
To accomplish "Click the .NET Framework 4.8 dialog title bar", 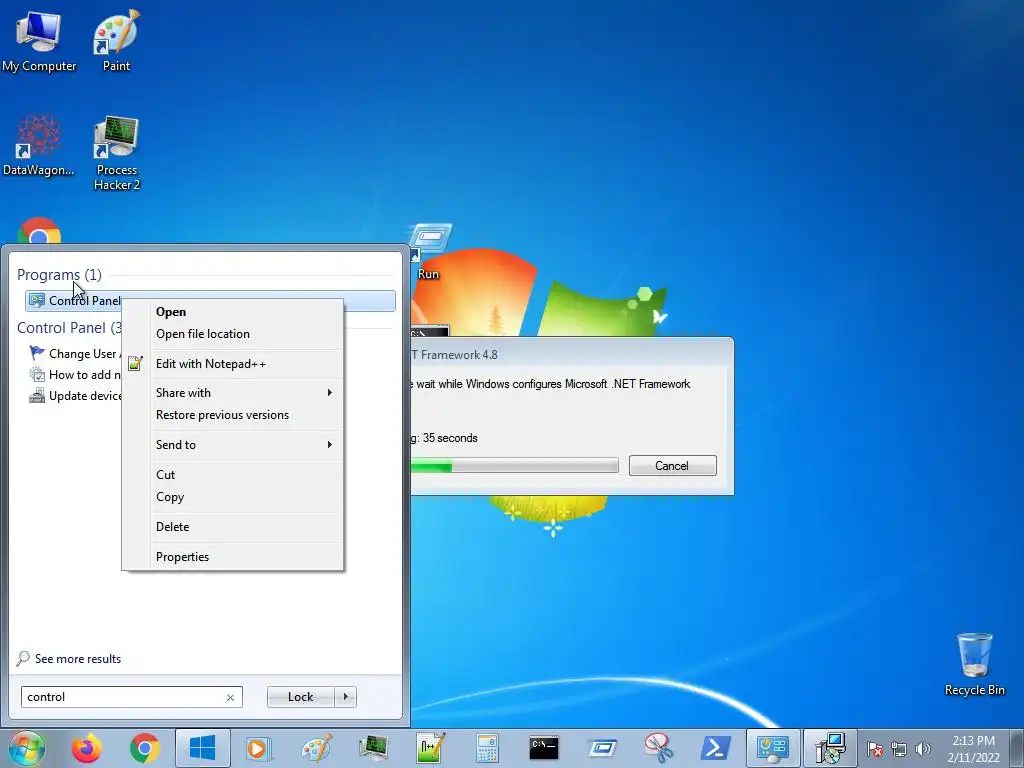I will pos(571,355).
